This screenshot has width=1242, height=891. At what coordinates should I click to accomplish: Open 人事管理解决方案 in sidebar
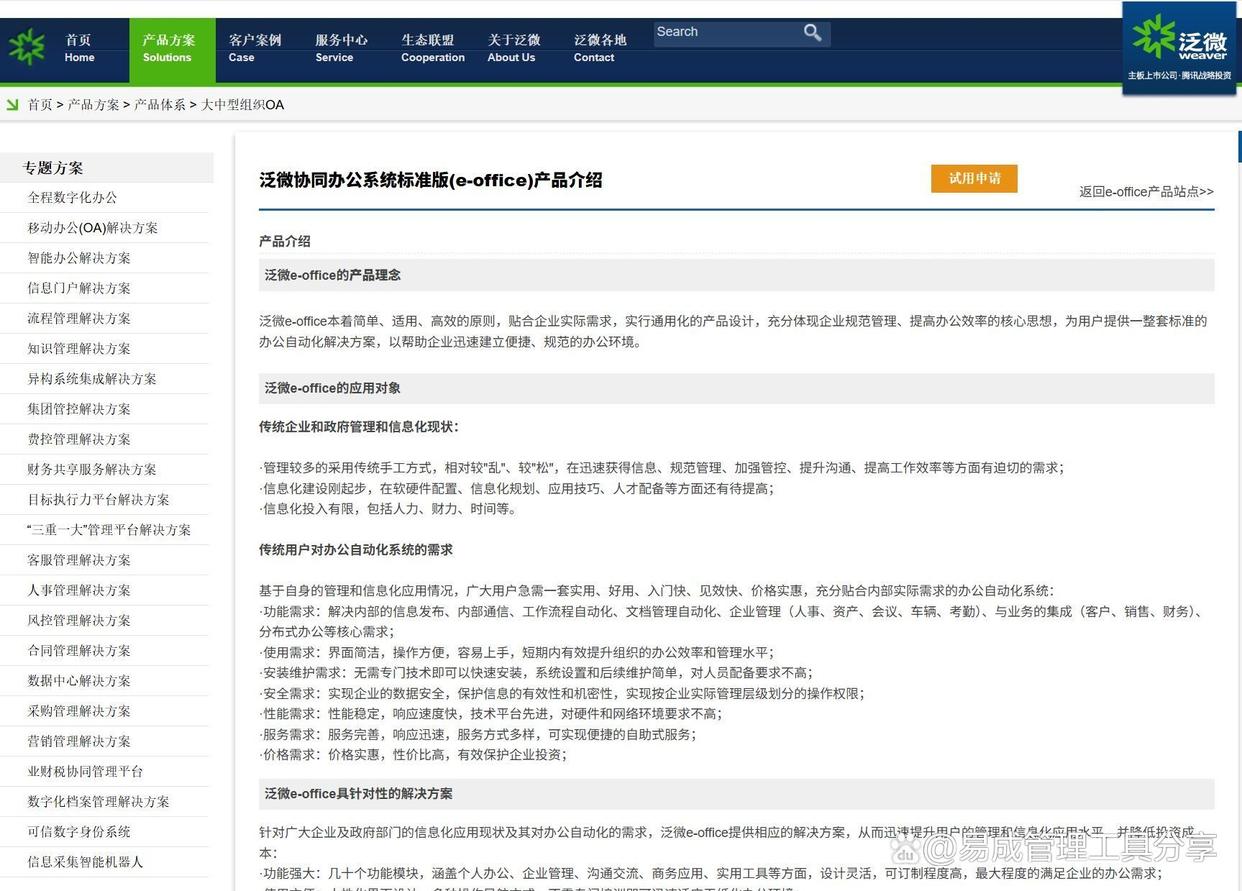79,590
